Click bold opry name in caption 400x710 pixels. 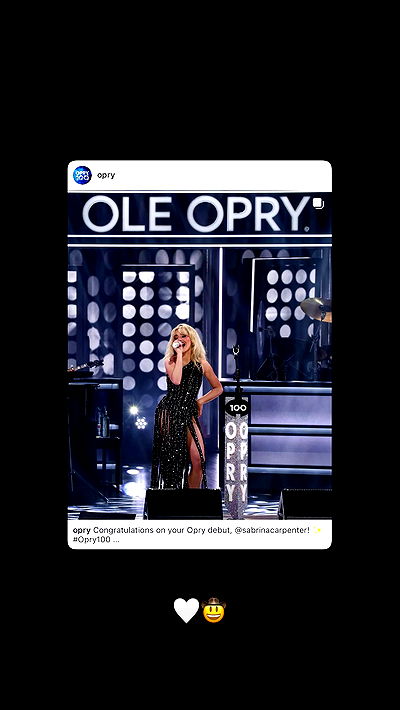coord(82,530)
